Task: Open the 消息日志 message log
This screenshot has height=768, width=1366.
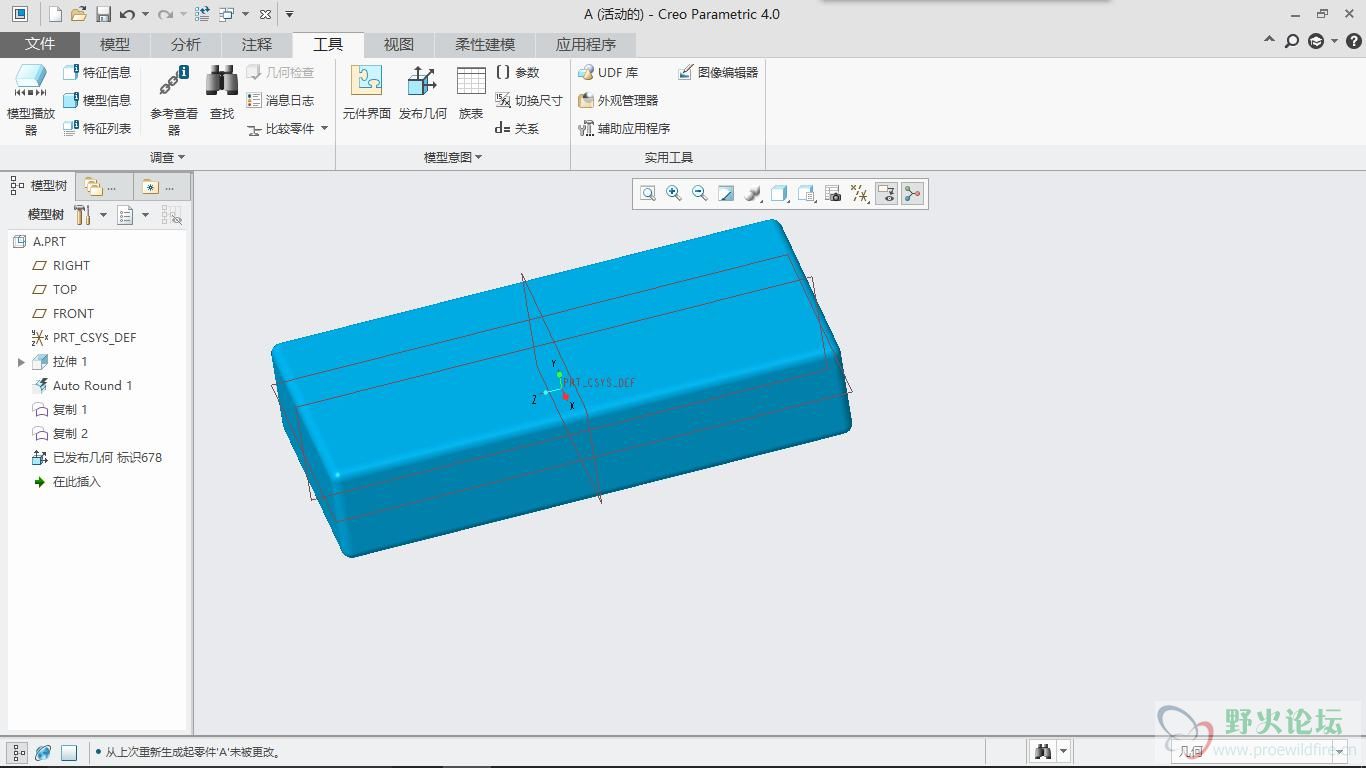Action: pyautogui.click(x=281, y=101)
